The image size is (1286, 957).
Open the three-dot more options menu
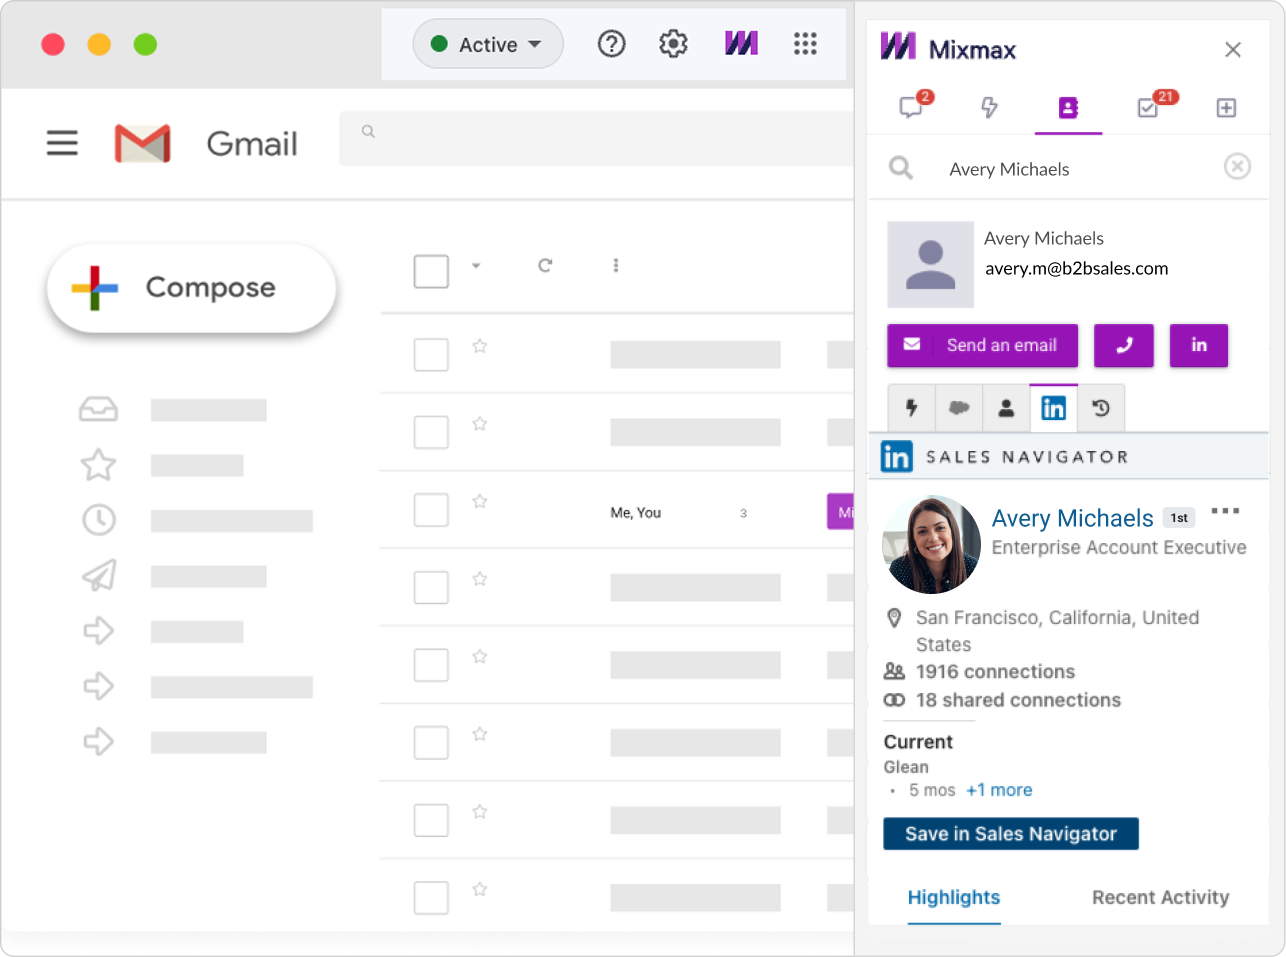coord(1225,511)
